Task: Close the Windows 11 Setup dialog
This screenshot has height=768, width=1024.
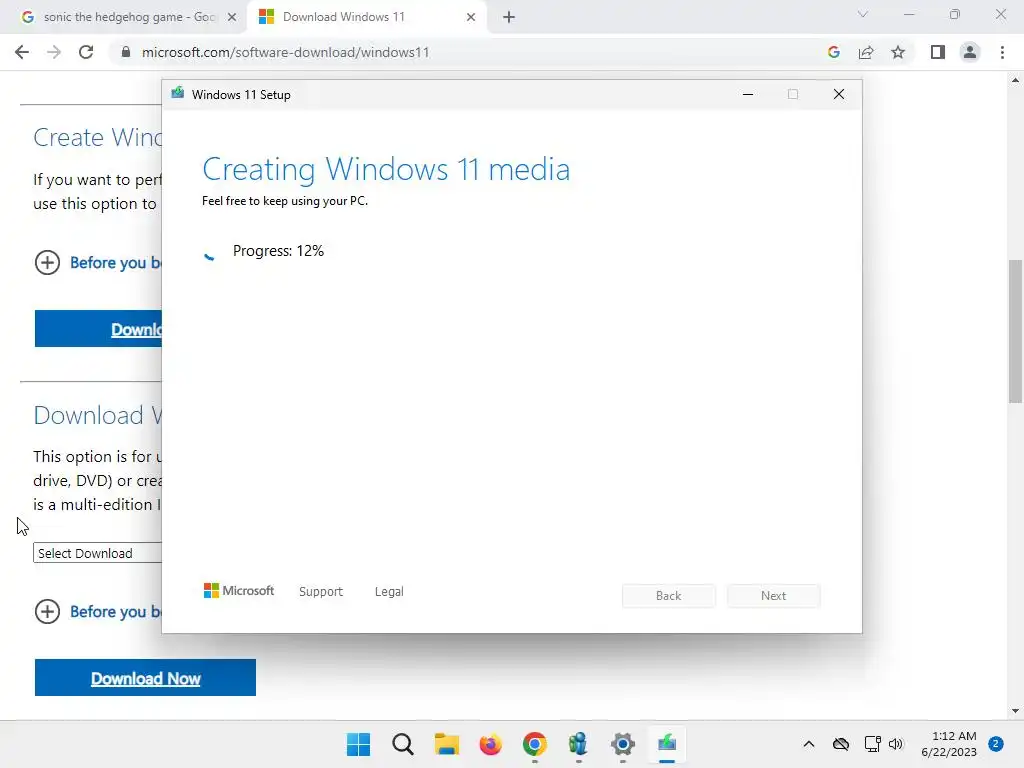Action: pyautogui.click(x=839, y=95)
